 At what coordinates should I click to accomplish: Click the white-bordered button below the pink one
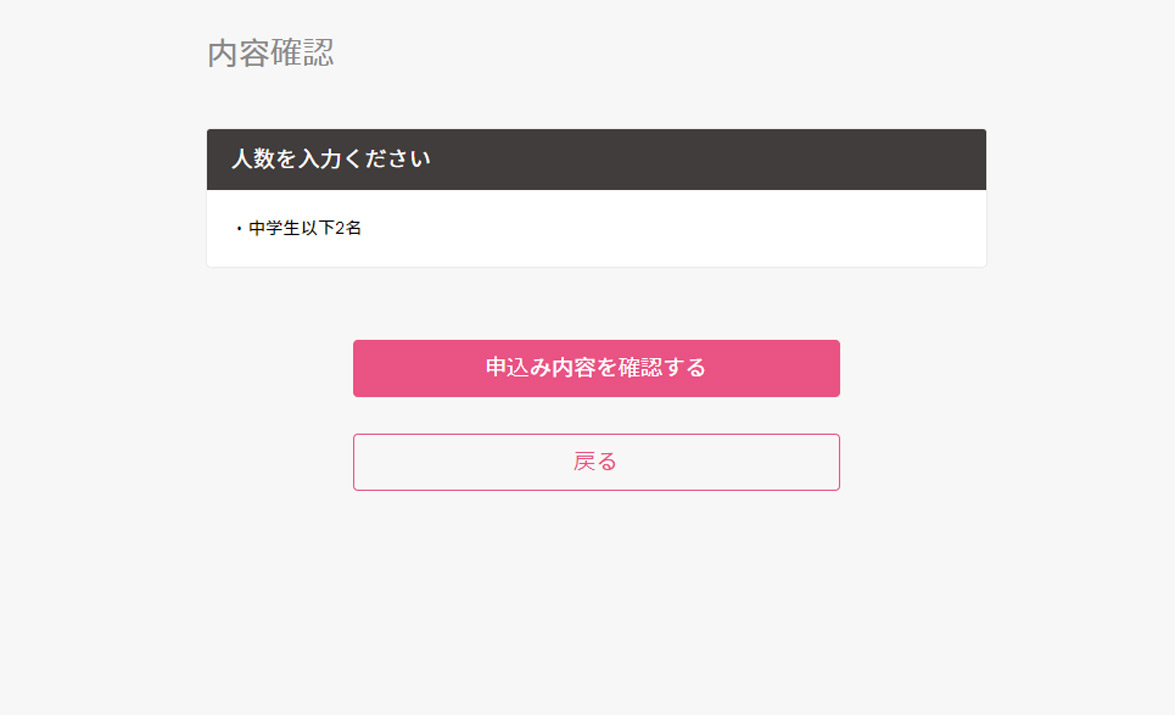(596, 462)
